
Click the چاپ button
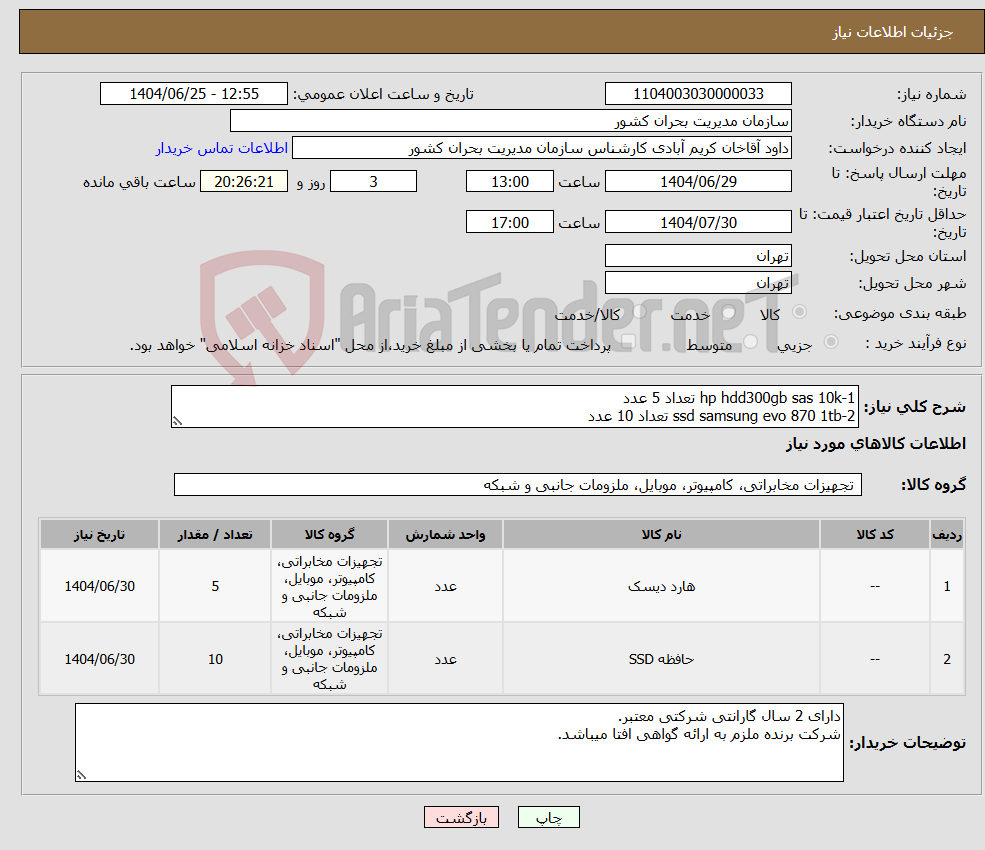pos(548,817)
